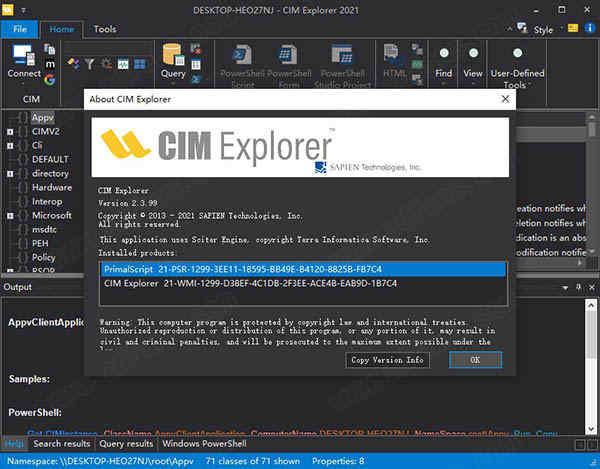Switch to the Tools ribbon tab

105,29
